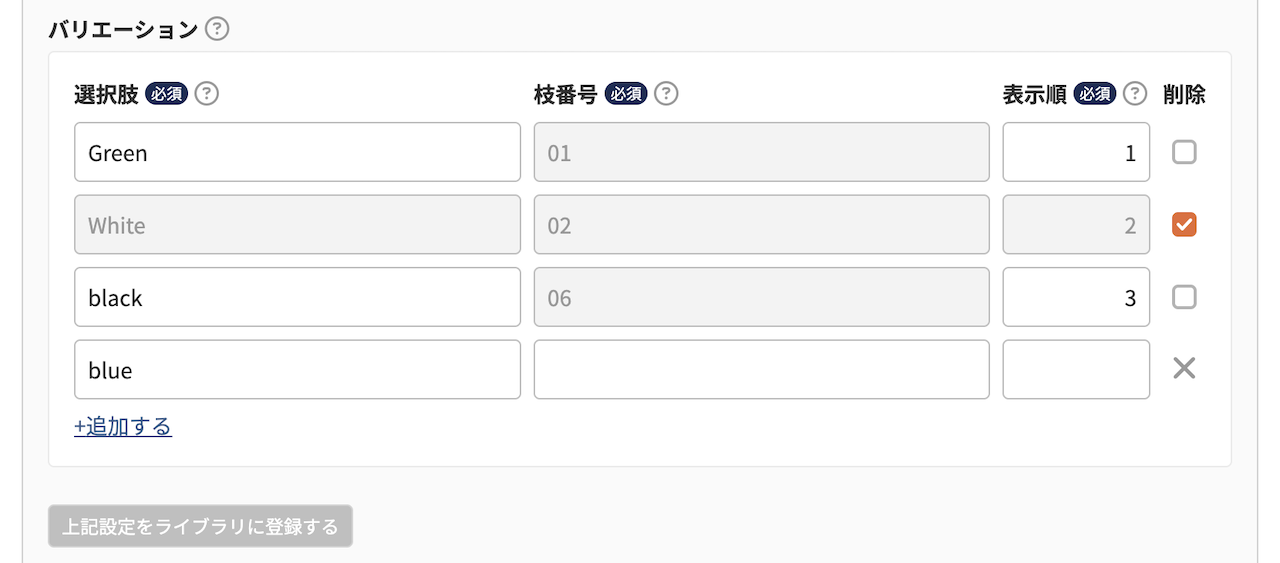Click the +追加する link
Image resolution: width=1280 pixels, height=563 pixels.
pos(123,427)
